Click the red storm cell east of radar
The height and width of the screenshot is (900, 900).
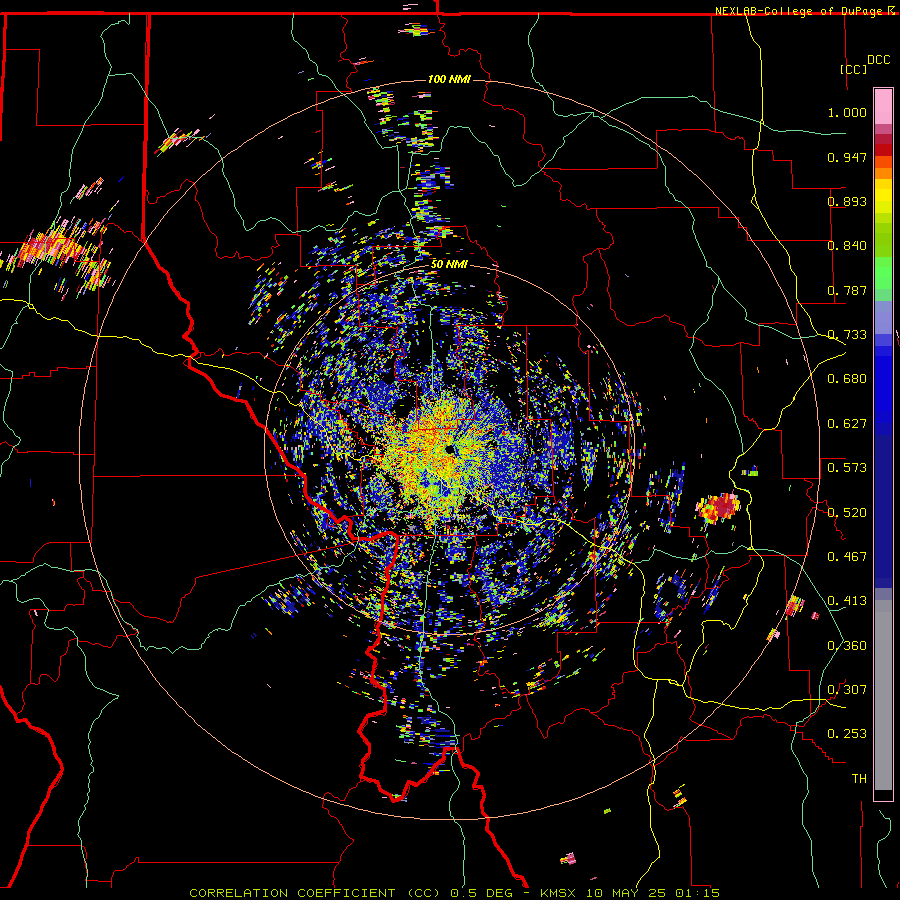[720, 508]
